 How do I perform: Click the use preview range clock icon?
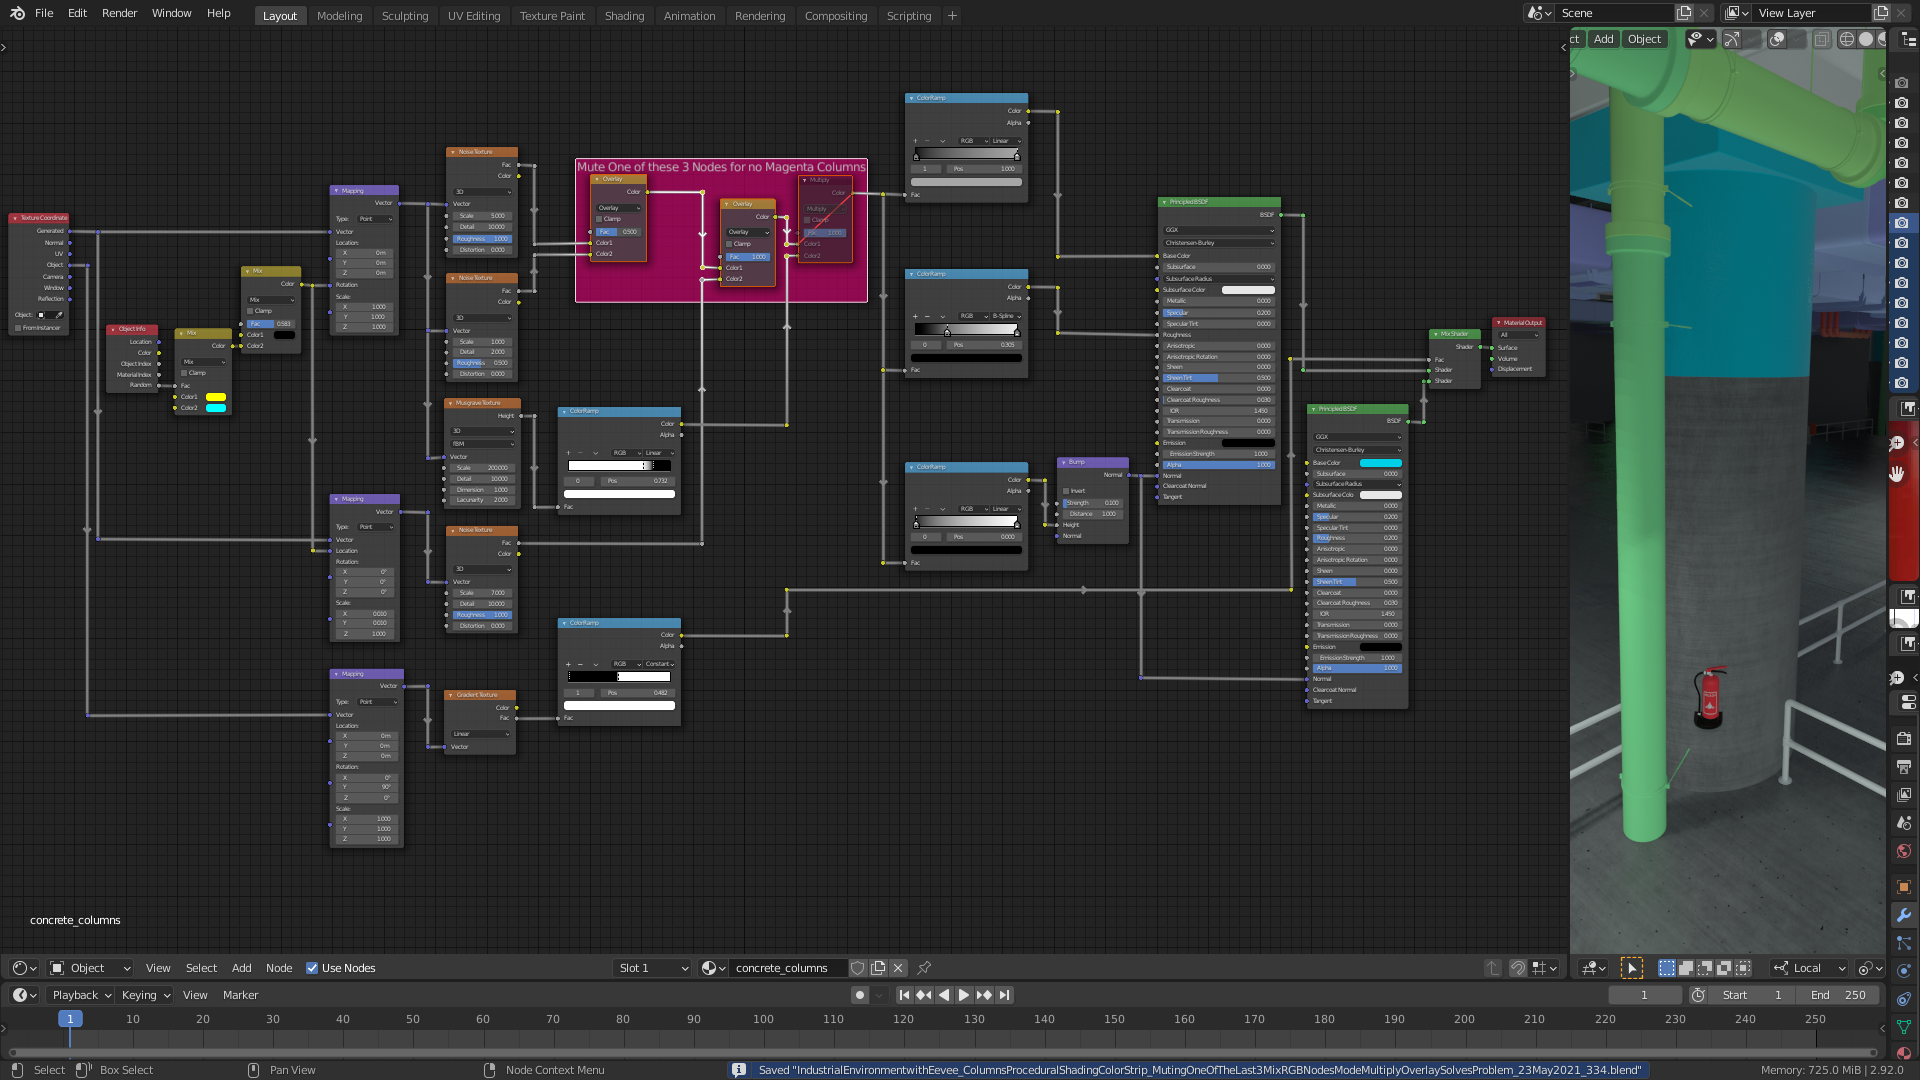(1698, 995)
